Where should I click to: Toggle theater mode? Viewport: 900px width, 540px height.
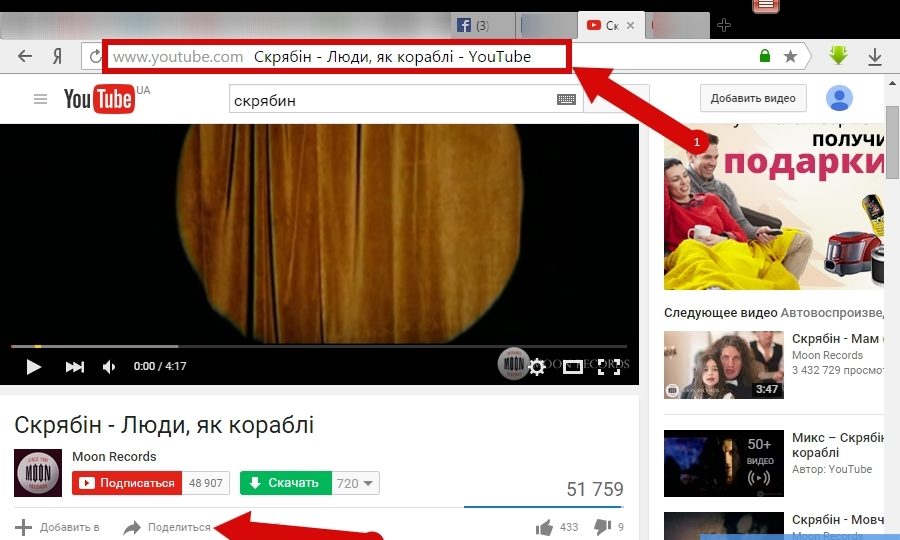(572, 367)
